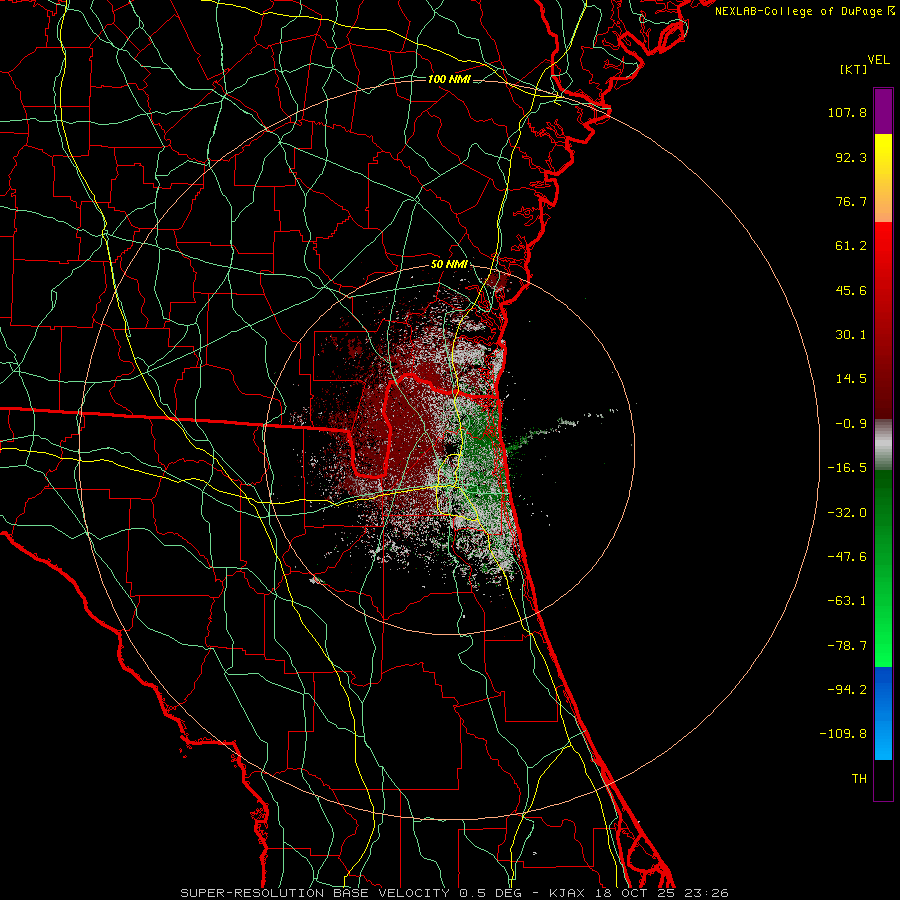Click the bright green segment of the color bar
900x900 pixels.
pyautogui.click(x=883, y=568)
